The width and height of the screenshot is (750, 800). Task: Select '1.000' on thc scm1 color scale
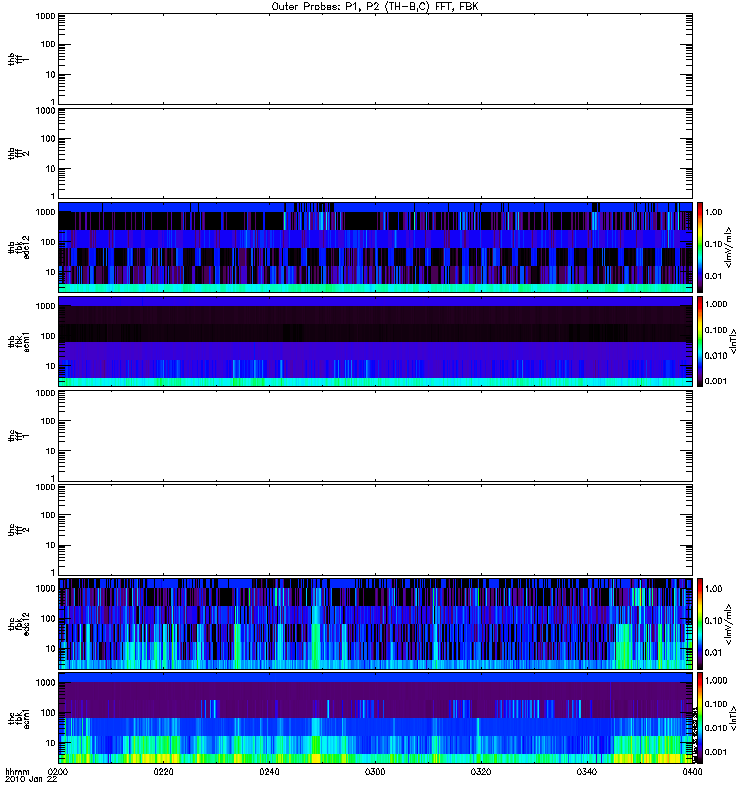click(716, 681)
